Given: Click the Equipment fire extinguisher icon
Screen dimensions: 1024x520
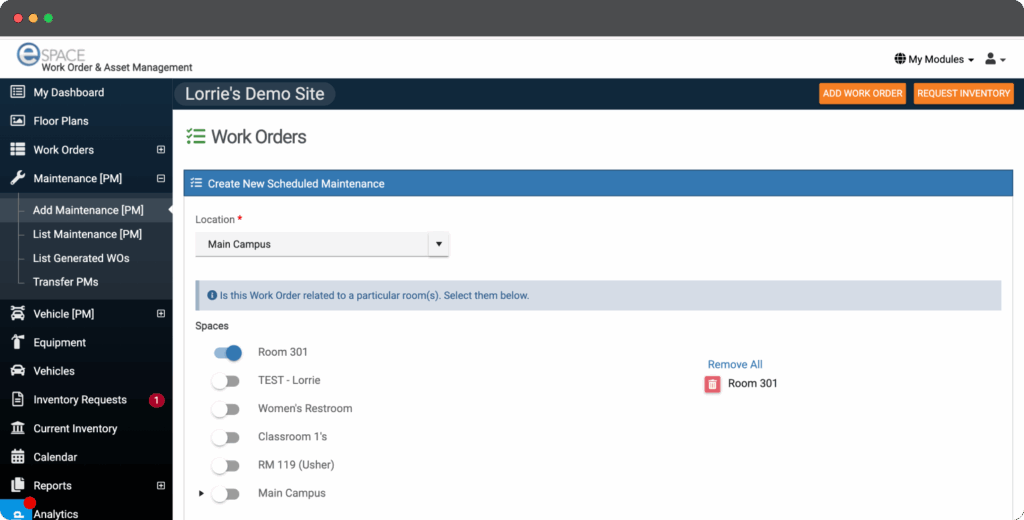Looking at the screenshot, I should pos(17,342).
